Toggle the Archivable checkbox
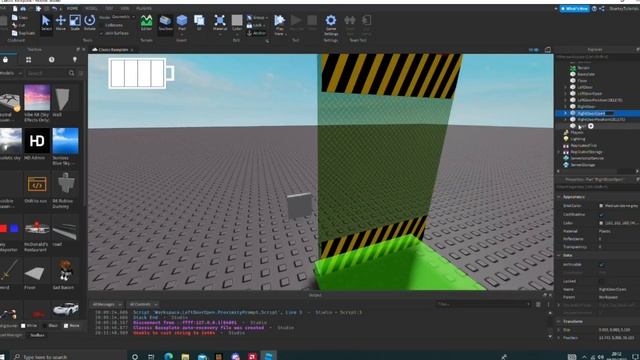This screenshot has height=360, width=640. coord(601,264)
